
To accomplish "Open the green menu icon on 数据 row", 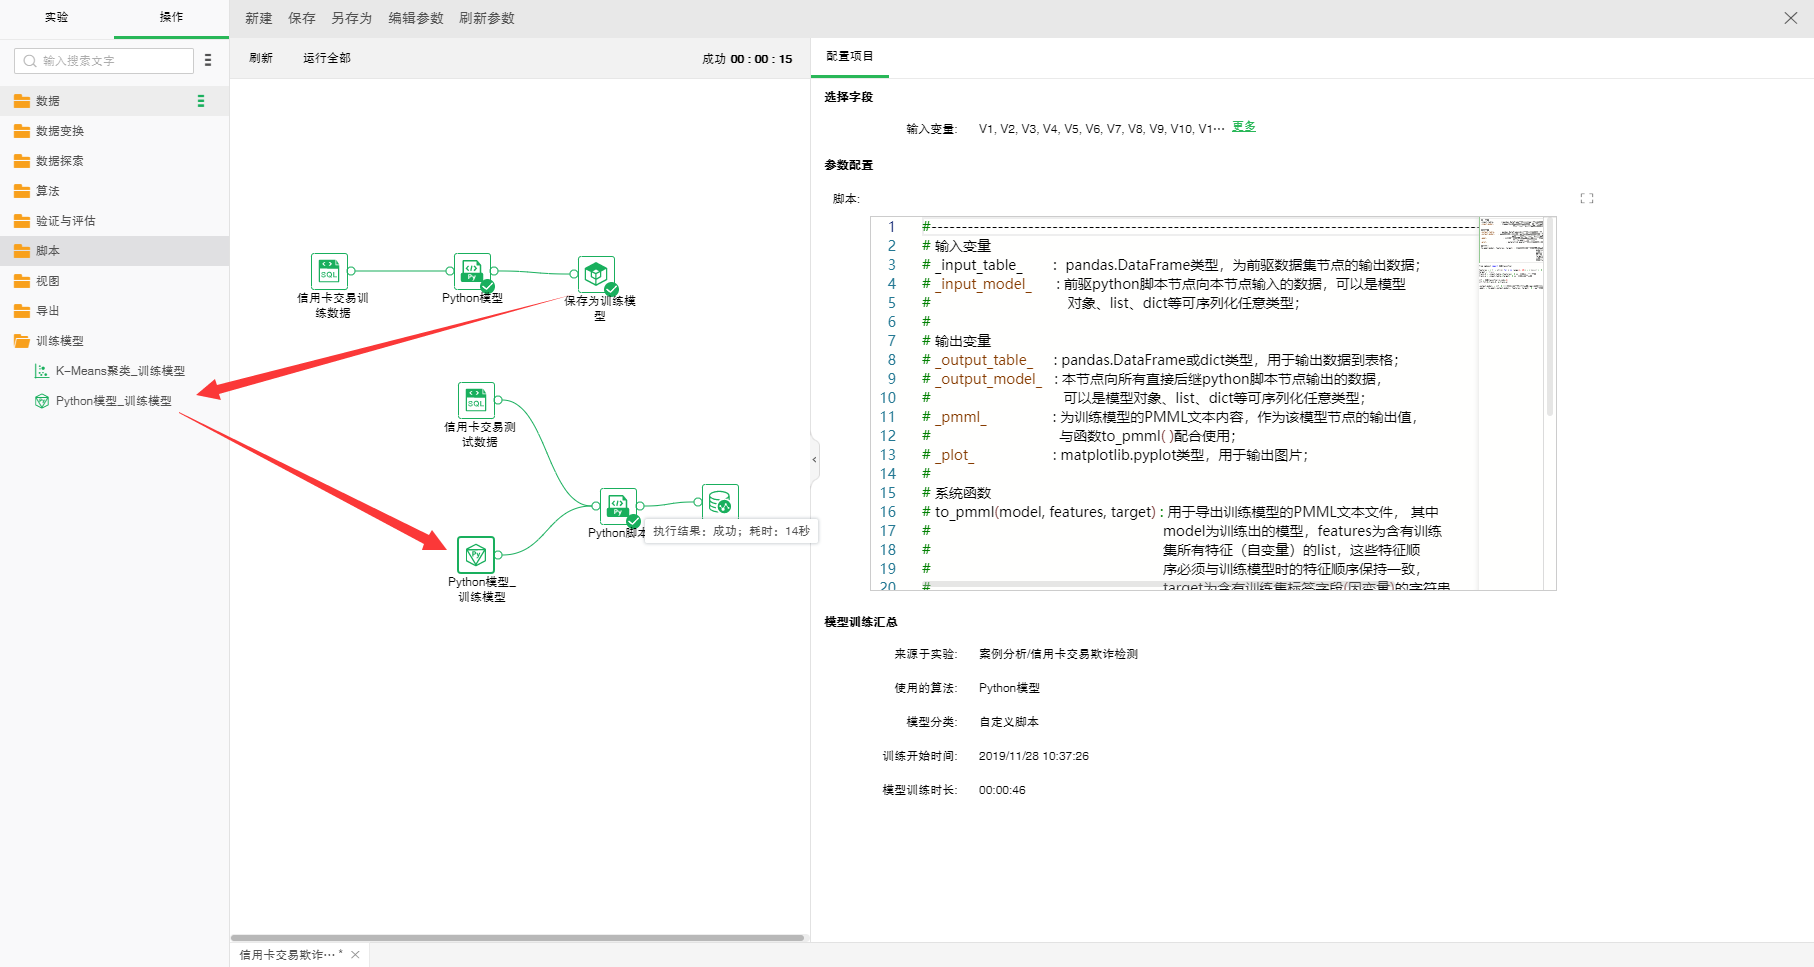I will 201,101.
